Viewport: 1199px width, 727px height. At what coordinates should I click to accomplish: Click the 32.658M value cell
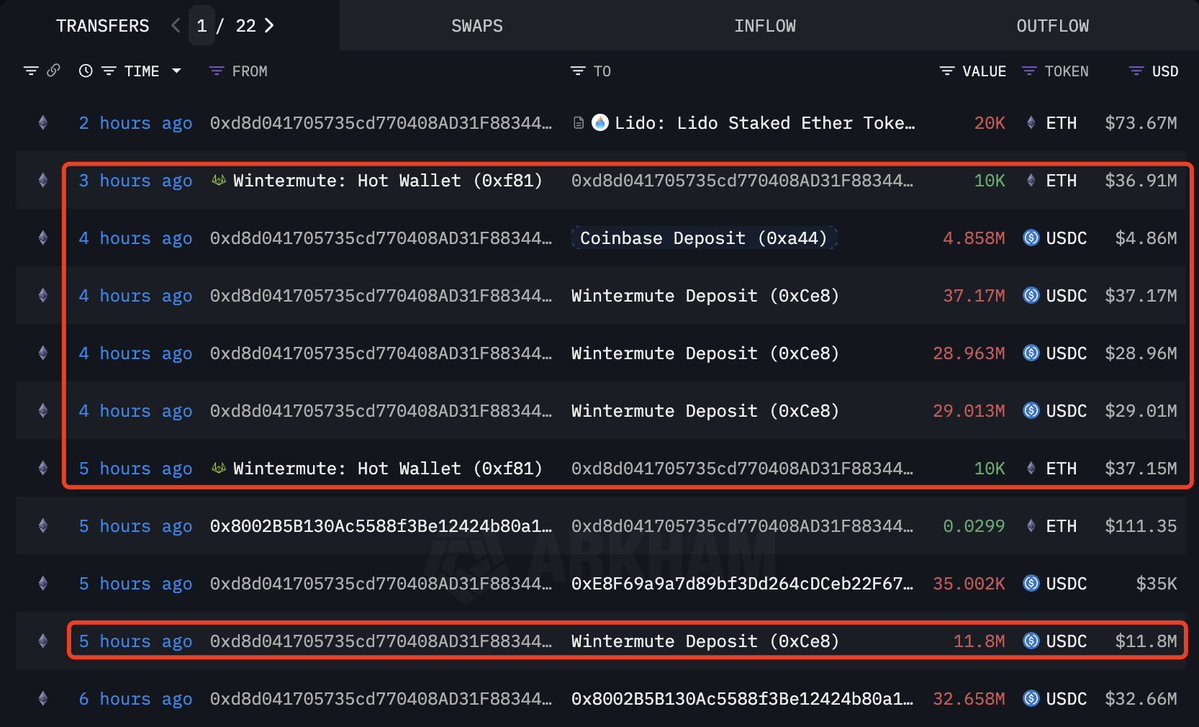(969, 699)
